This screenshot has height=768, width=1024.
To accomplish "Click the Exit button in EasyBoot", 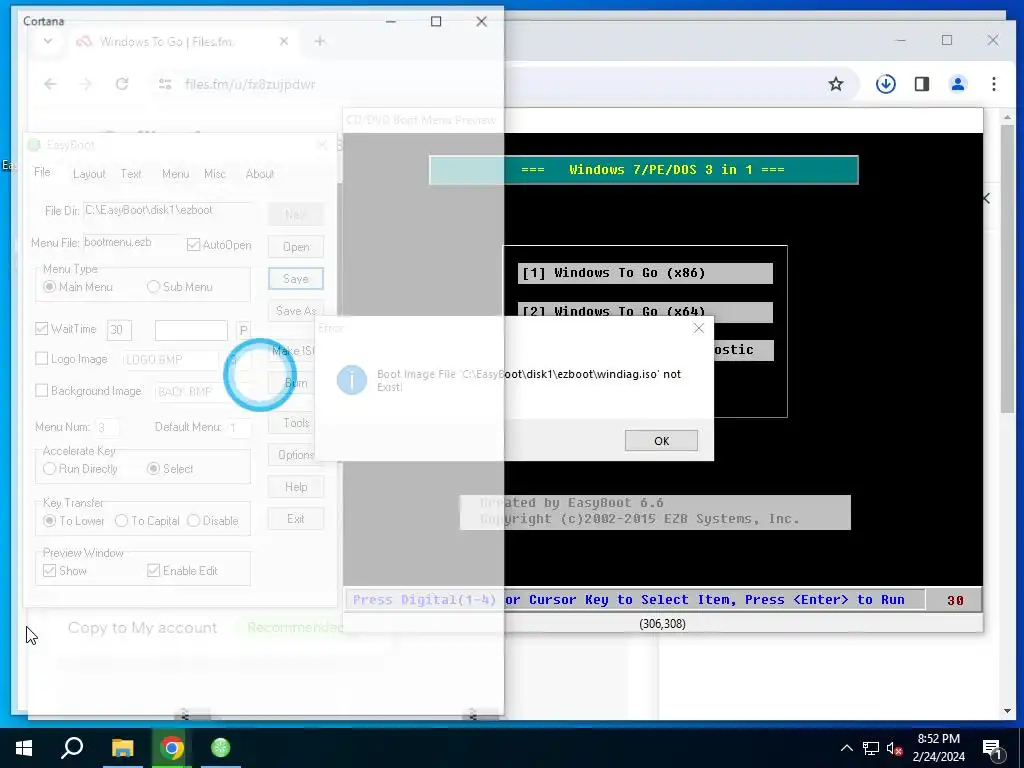I will (x=296, y=519).
